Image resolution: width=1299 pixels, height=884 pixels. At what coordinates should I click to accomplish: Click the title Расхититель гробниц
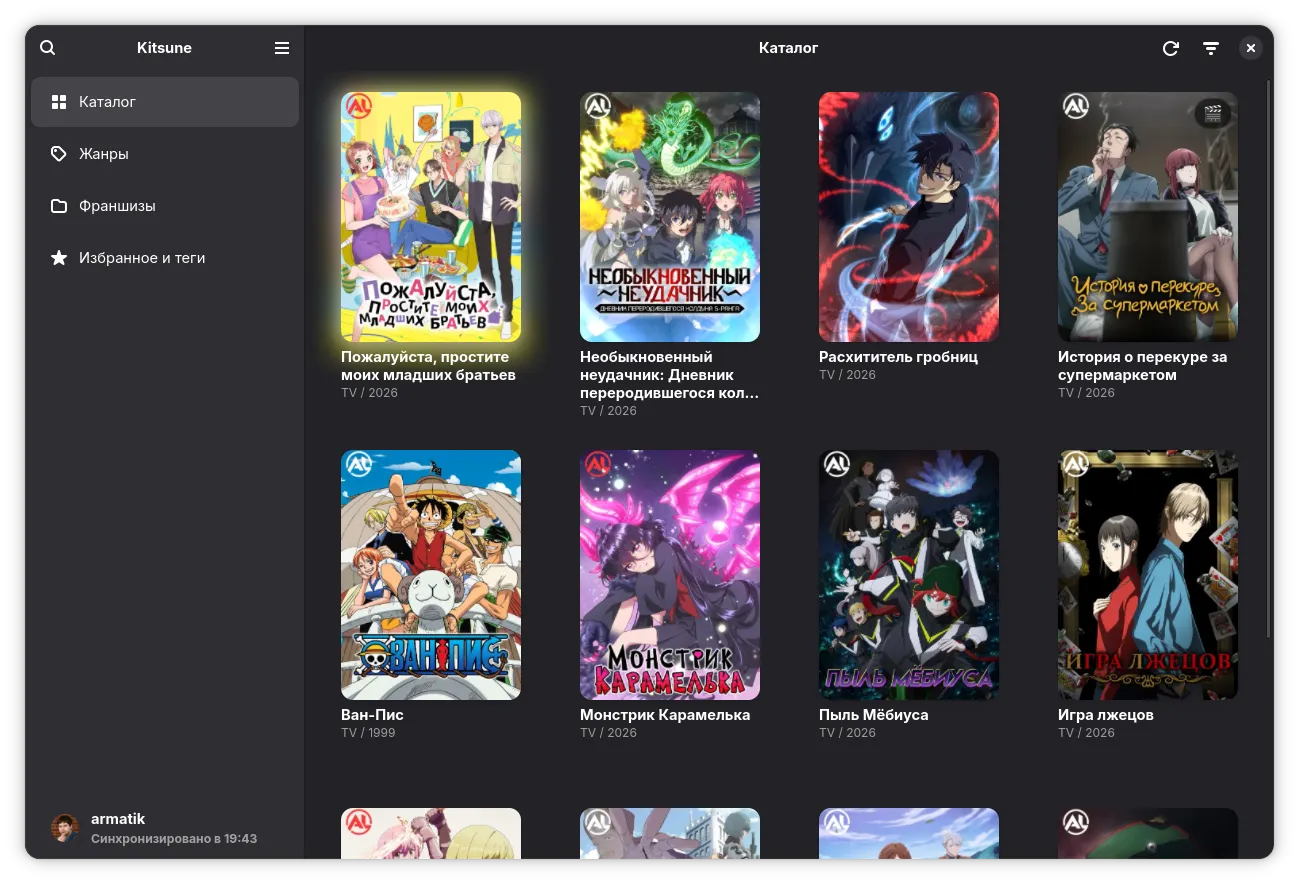[x=898, y=357]
